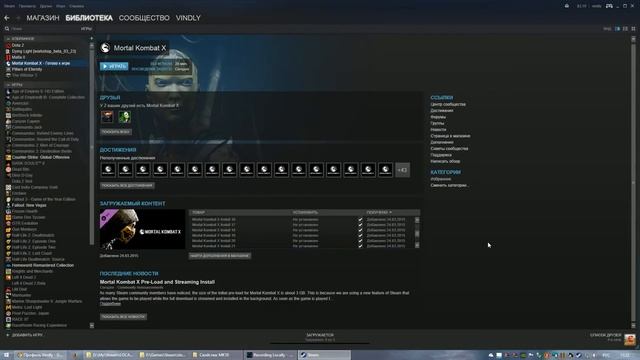Open the Pre-Load and Streaming Install news headline
Viewport: 640px width, 360px height.
[157, 282]
